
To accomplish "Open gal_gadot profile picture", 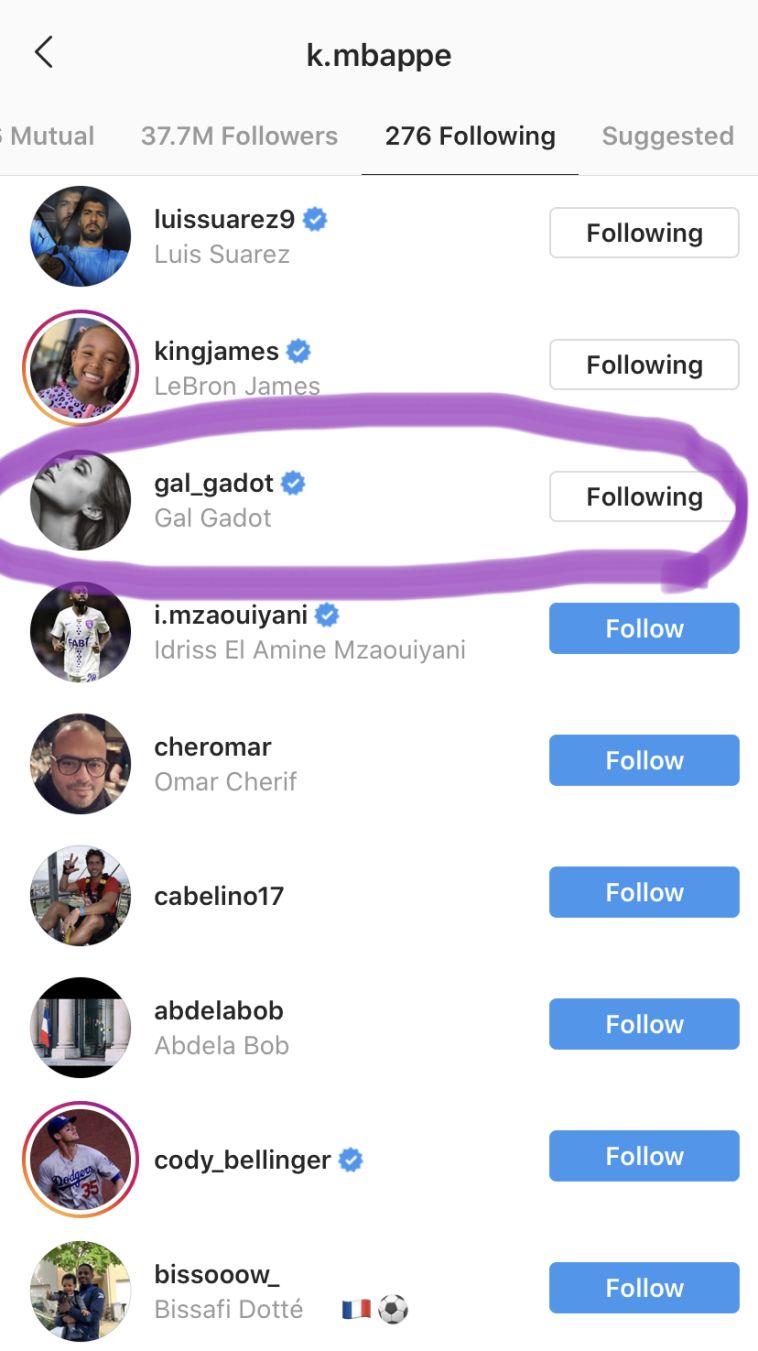I will 80,500.
